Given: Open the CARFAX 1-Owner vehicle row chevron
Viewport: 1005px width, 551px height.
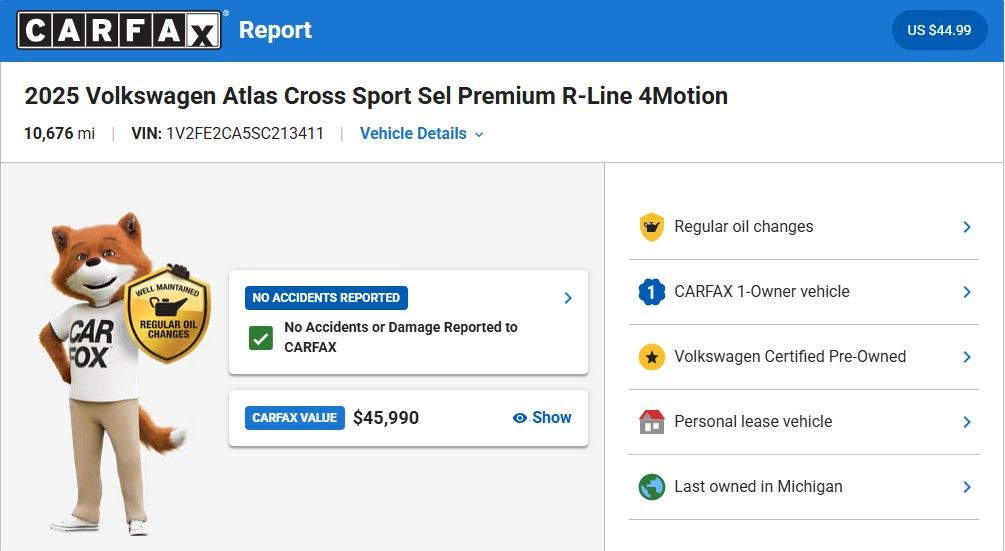Looking at the screenshot, I should pyautogui.click(x=967, y=292).
